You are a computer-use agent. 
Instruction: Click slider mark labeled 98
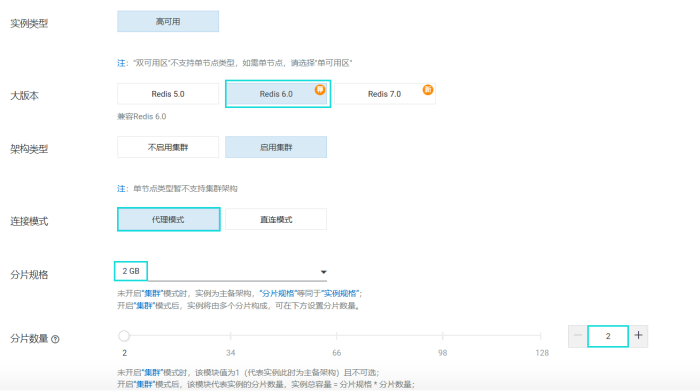(x=442, y=353)
